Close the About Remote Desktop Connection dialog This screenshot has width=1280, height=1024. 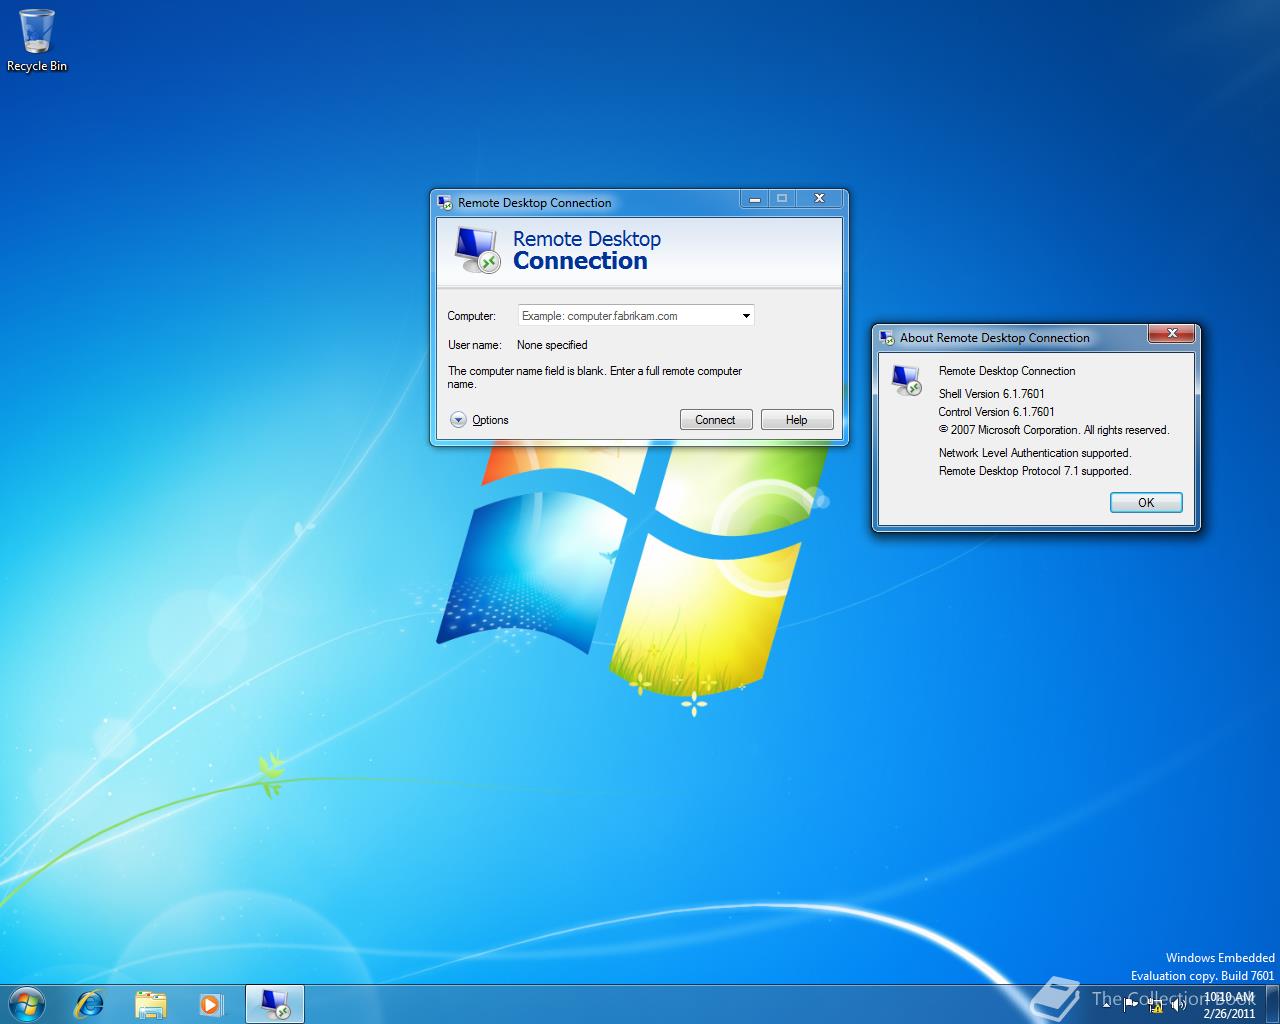pos(1172,333)
